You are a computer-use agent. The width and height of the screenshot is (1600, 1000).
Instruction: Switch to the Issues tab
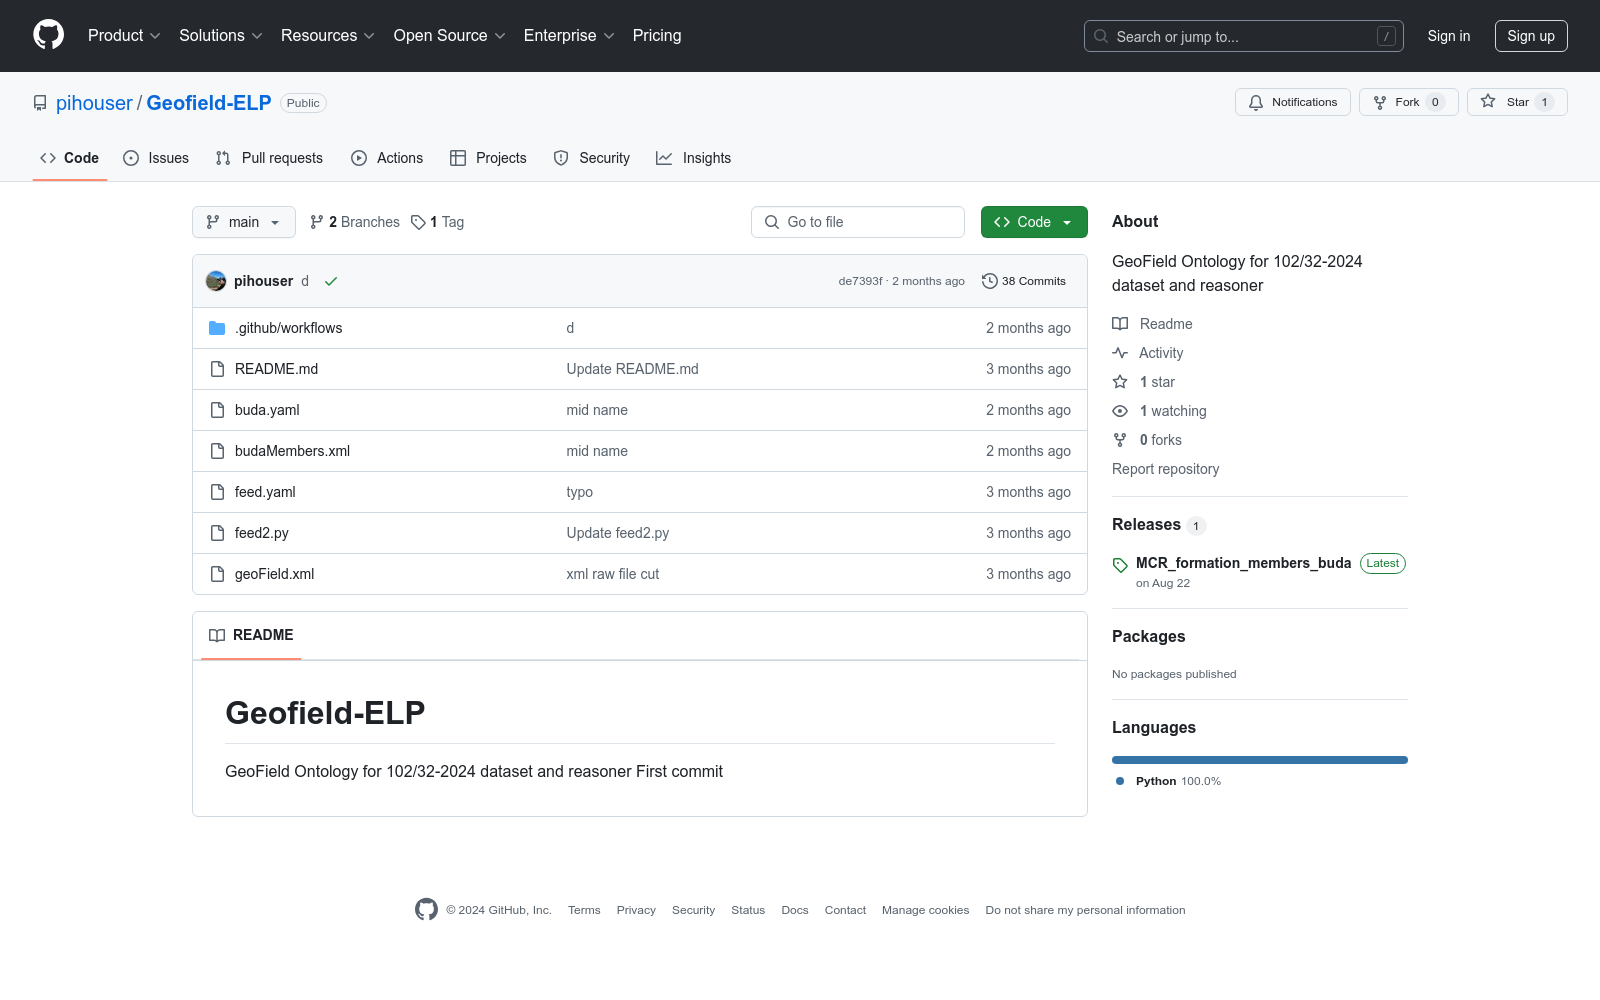(x=156, y=158)
